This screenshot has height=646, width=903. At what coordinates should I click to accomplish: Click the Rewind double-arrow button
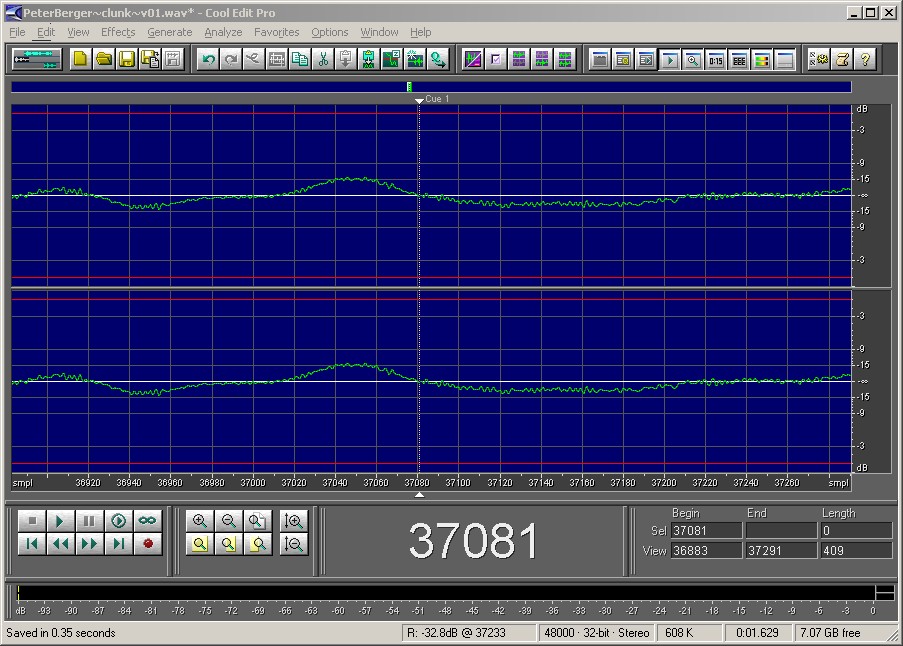61,544
